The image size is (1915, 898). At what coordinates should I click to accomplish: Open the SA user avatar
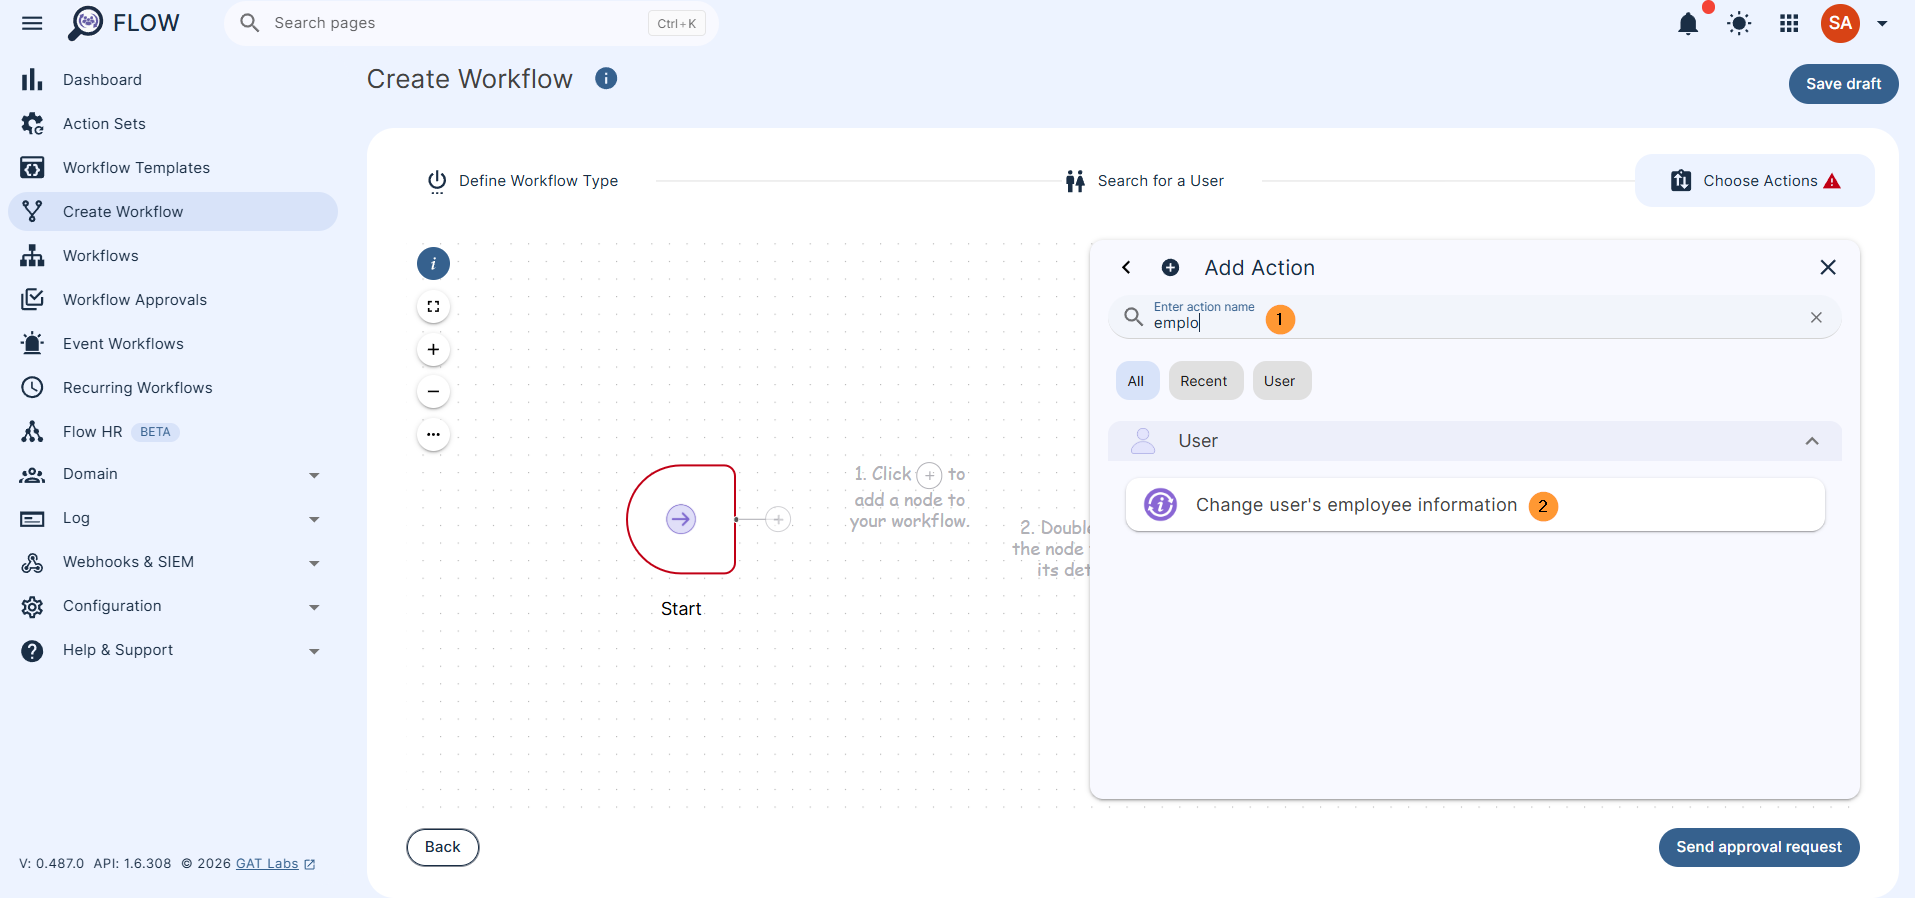pyautogui.click(x=1840, y=23)
